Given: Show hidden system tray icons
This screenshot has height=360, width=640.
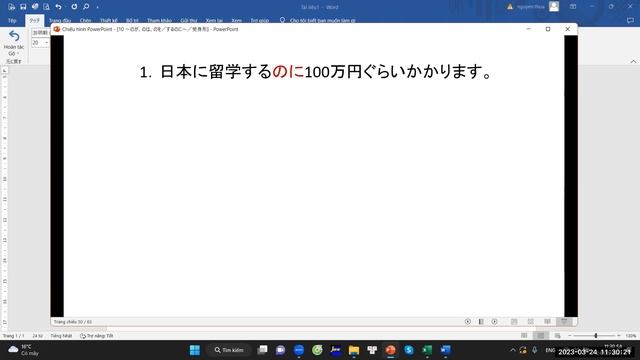Looking at the screenshot, I should click(513, 350).
